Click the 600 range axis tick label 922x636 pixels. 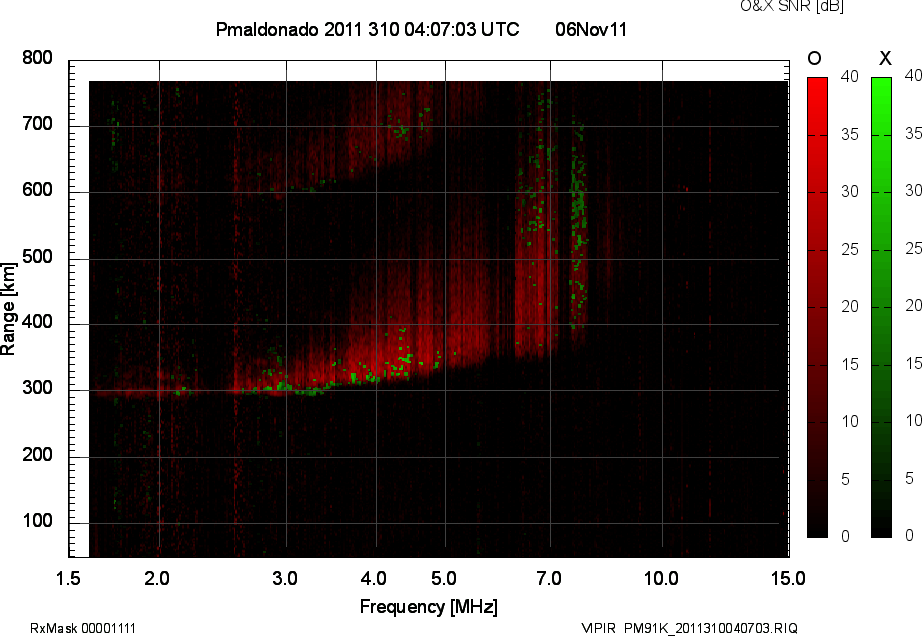tap(37, 190)
